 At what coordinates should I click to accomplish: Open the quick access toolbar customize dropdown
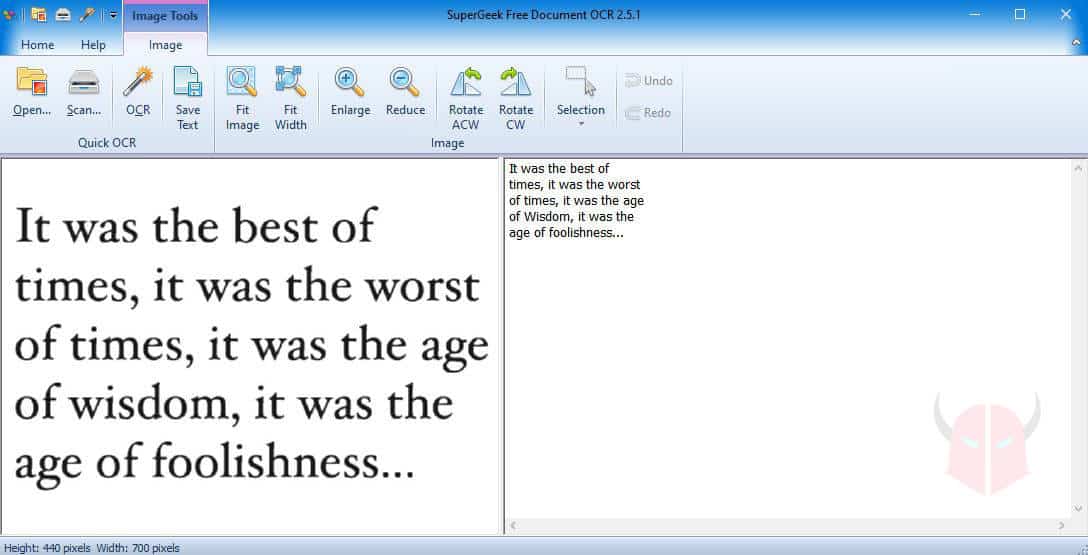113,15
